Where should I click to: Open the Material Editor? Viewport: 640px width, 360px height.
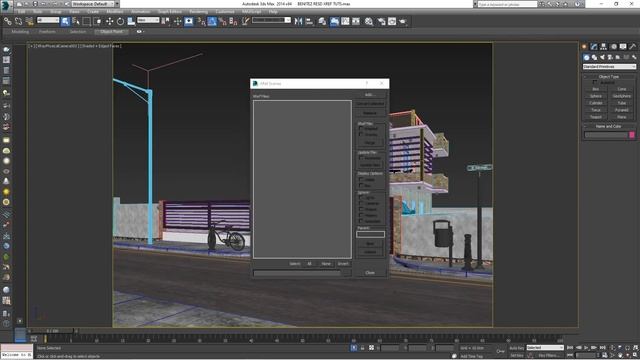point(369,21)
